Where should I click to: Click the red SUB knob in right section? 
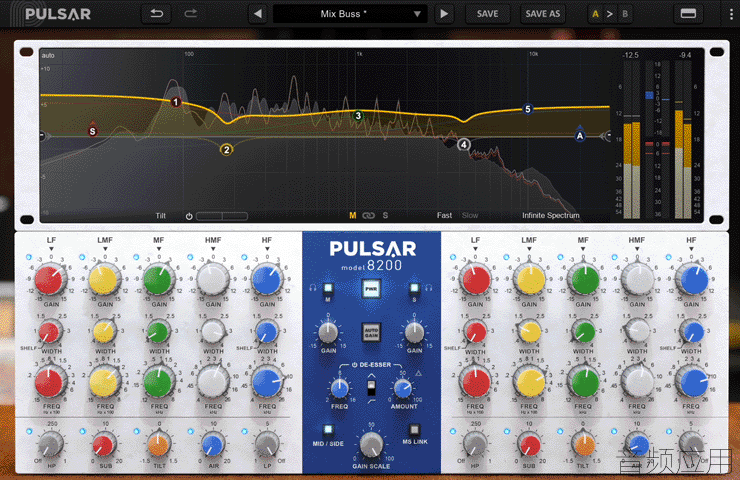(530, 446)
